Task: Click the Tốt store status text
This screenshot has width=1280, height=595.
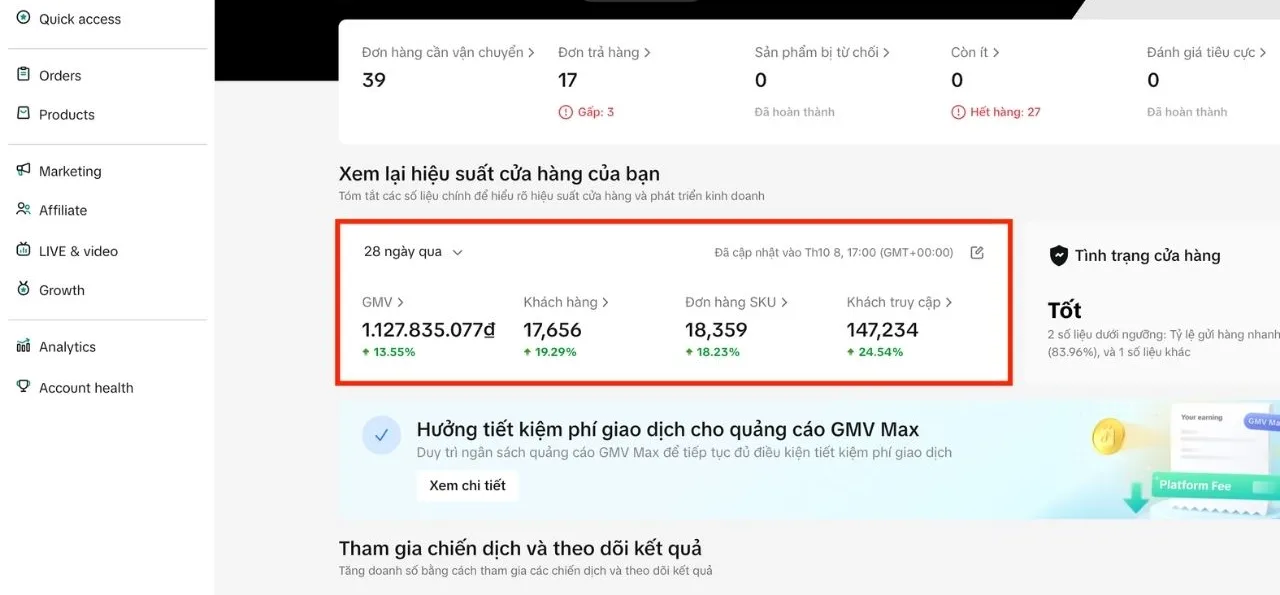Action: tap(1064, 310)
